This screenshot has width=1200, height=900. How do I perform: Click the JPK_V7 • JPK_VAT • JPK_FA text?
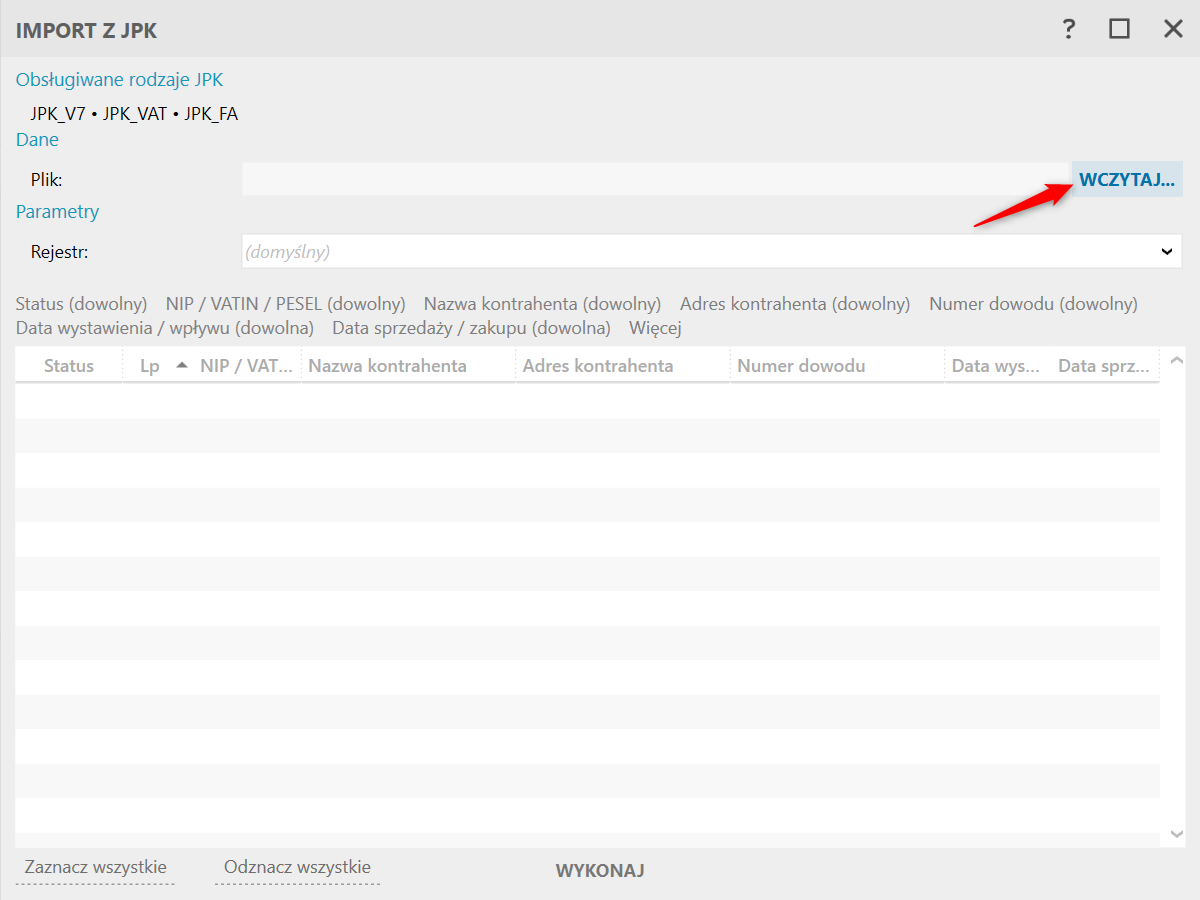tap(134, 113)
